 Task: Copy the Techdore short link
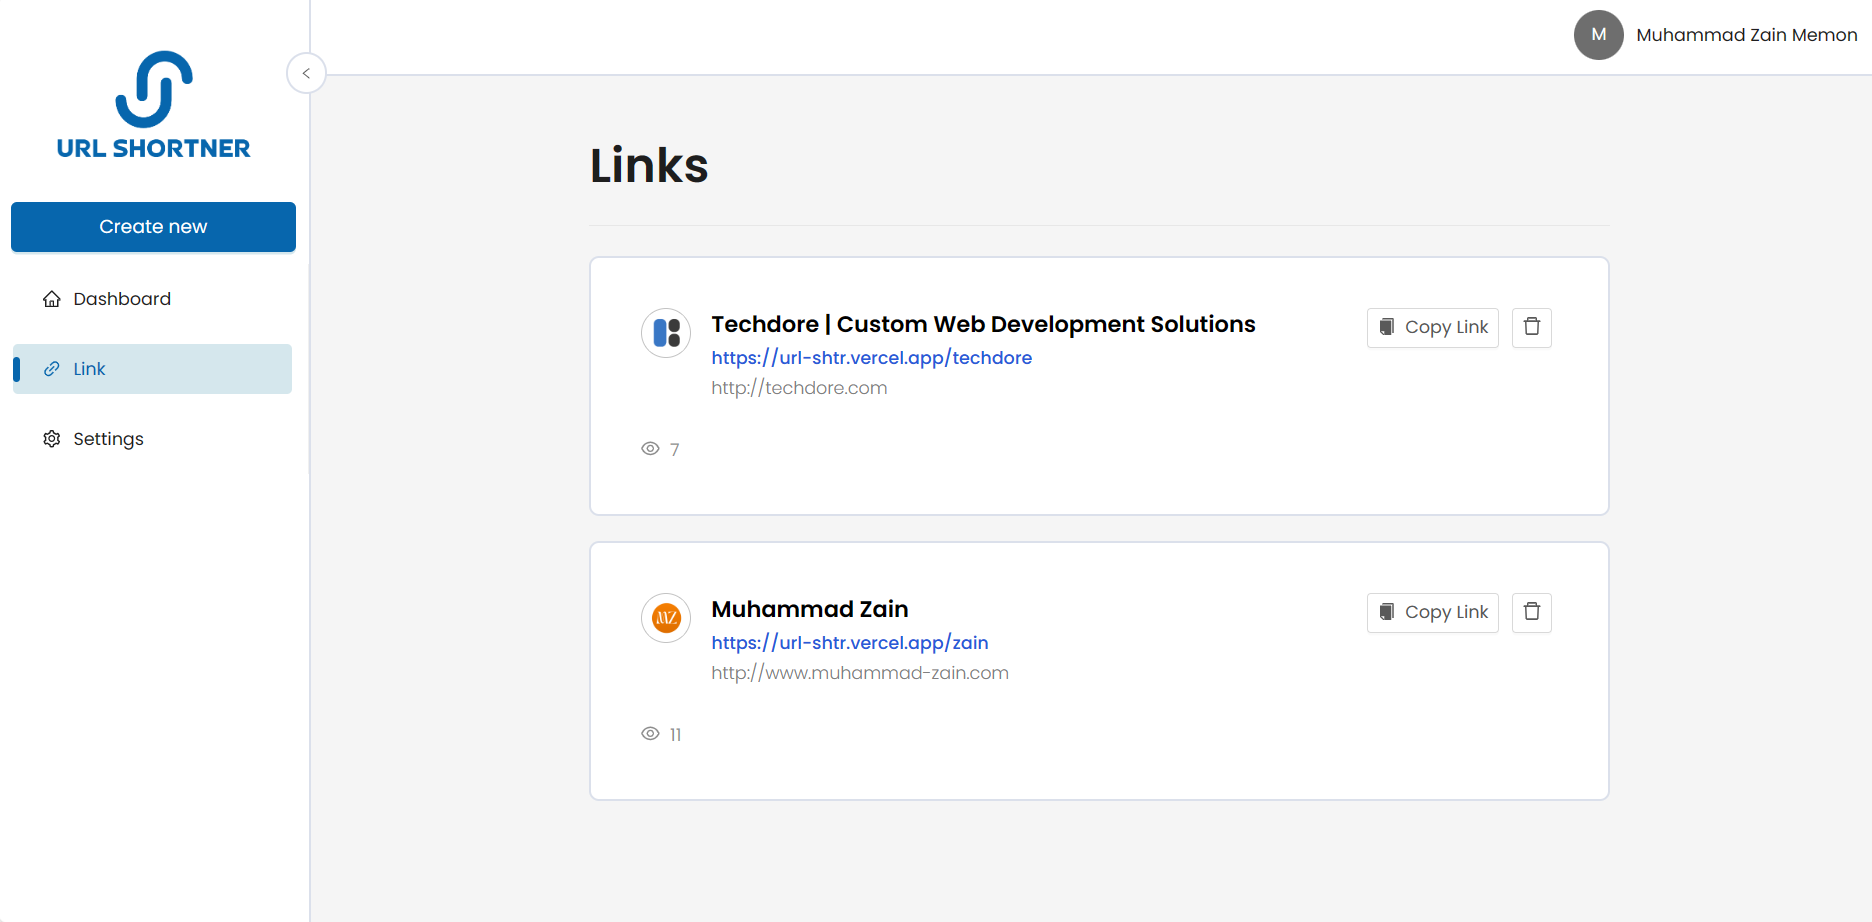click(x=1432, y=327)
